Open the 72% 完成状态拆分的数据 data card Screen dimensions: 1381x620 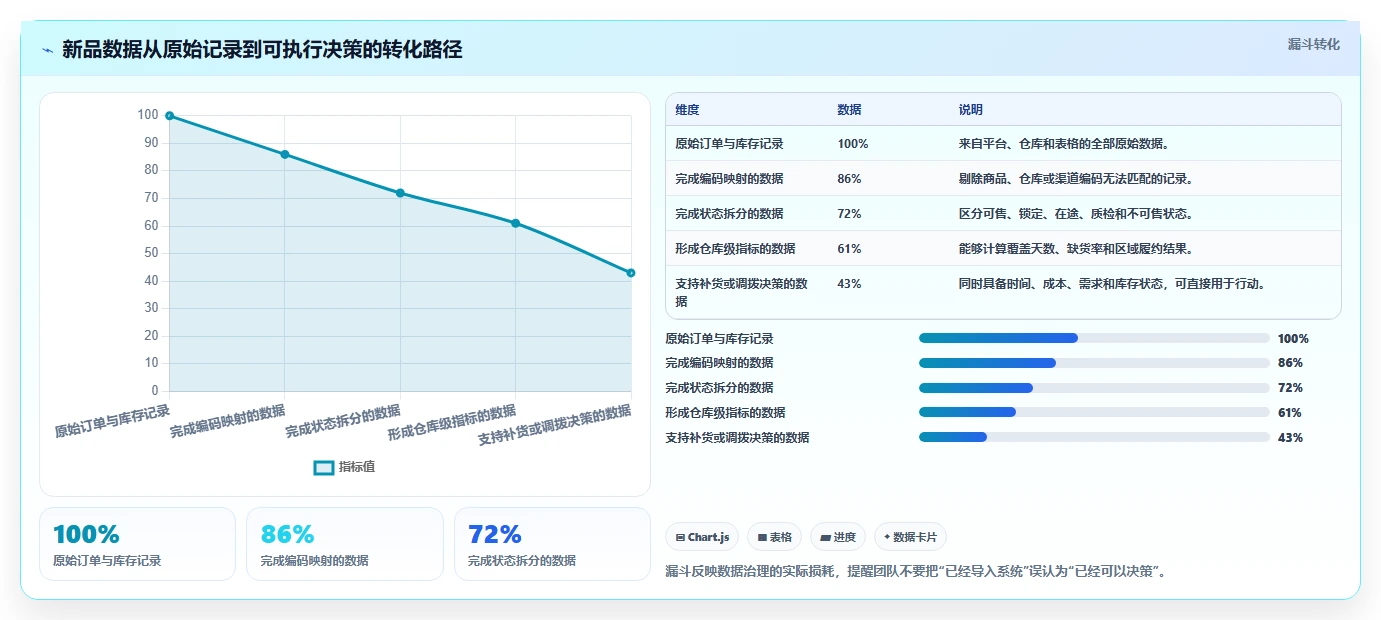pyautogui.click(x=552, y=544)
